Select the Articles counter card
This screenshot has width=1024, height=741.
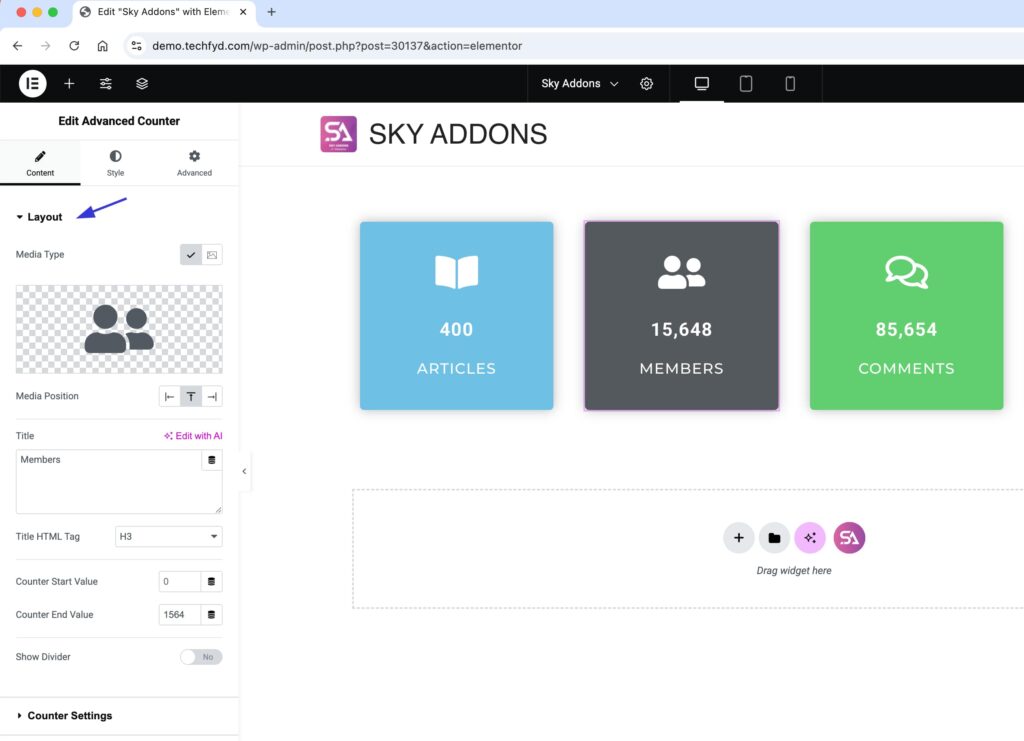pyautogui.click(x=456, y=316)
